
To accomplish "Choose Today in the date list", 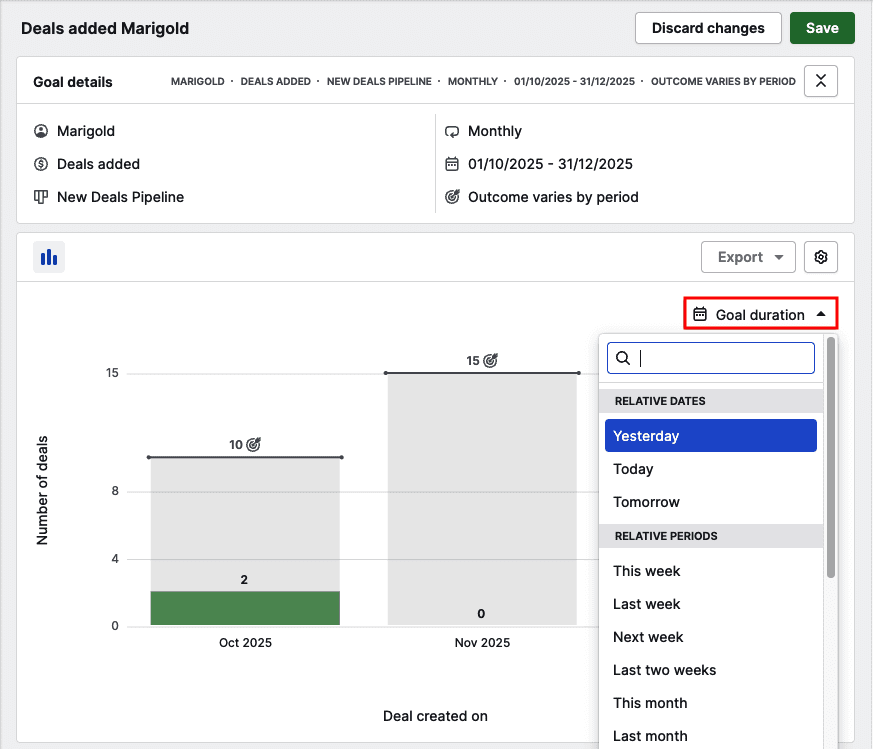I will [x=633, y=469].
